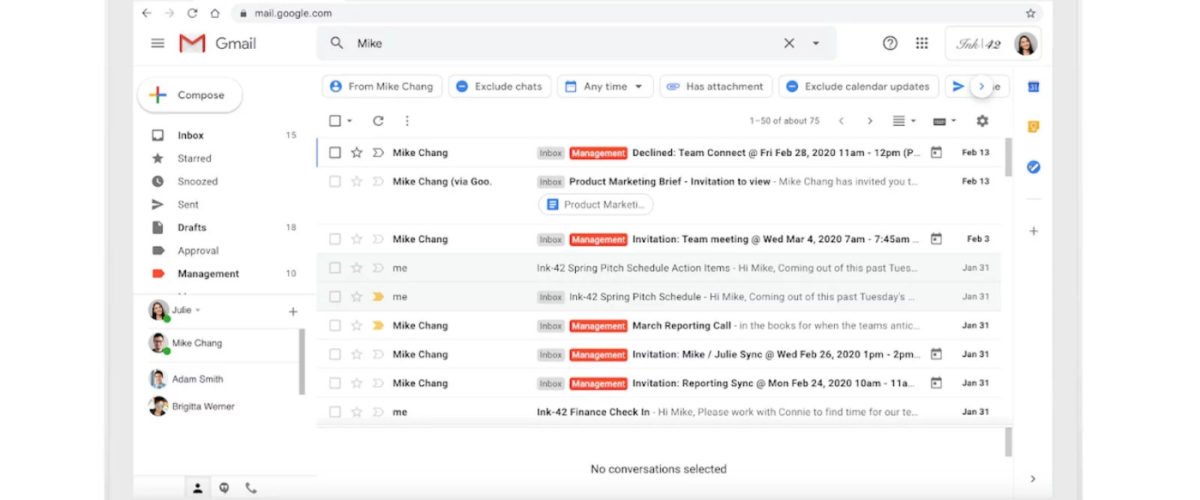
Task: Select the Invitation: Team meeting email checkbox
Action: tap(335, 239)
